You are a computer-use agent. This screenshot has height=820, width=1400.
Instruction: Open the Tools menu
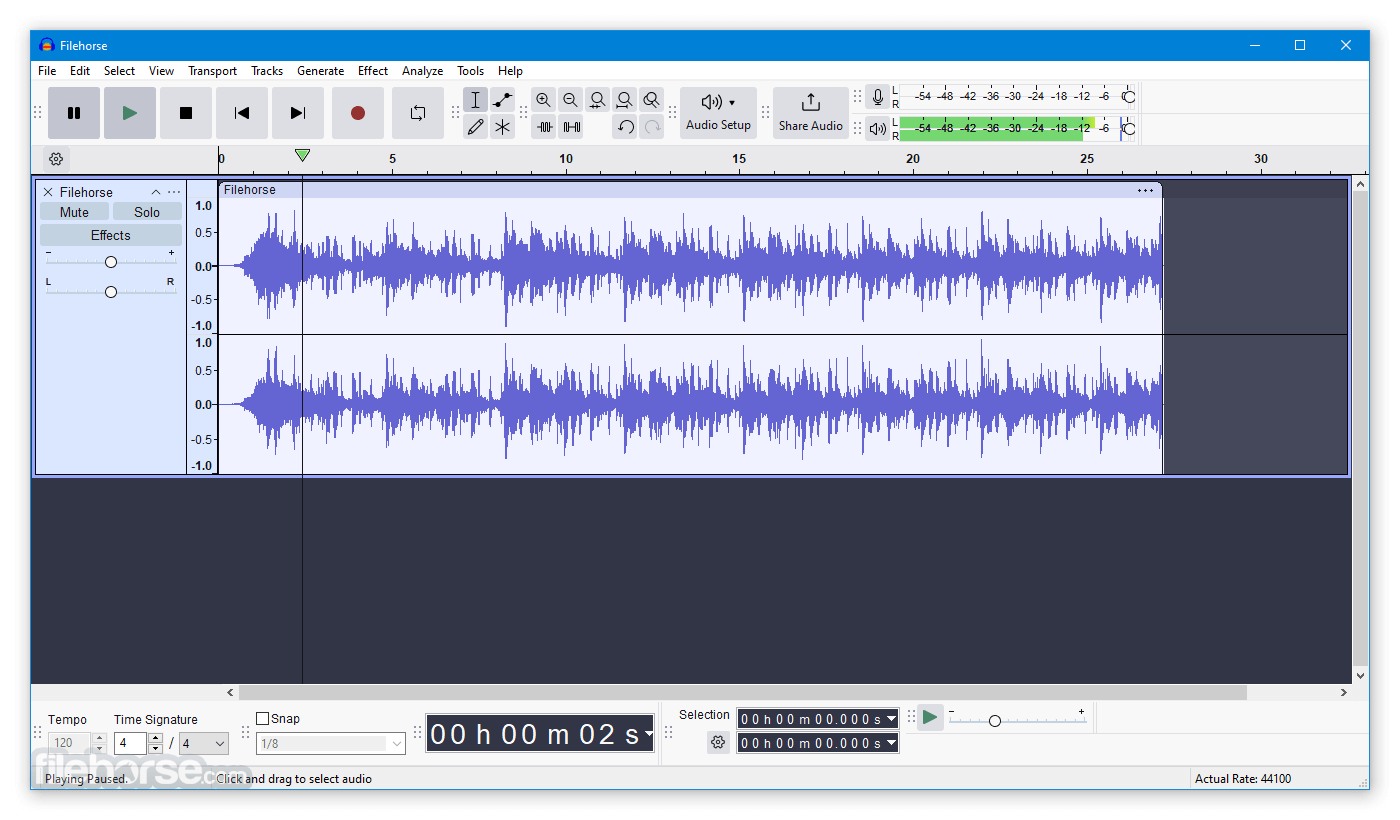pos(470,71)
